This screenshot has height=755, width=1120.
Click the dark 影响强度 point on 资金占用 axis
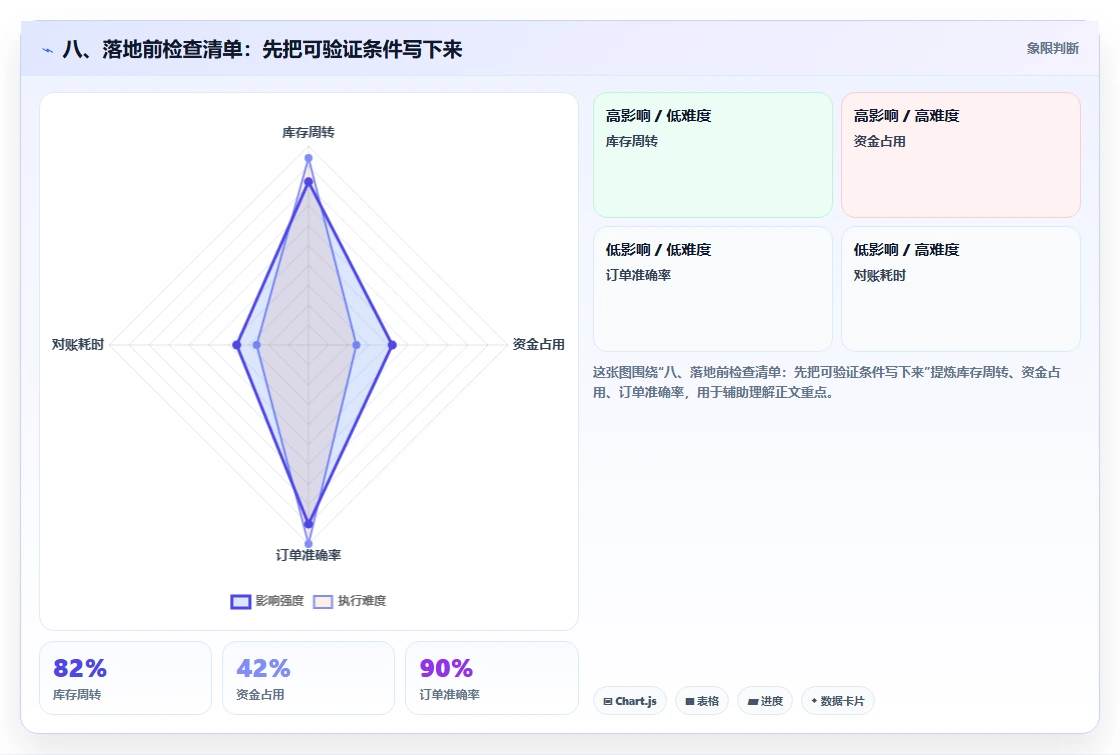(x=392, y=345)
